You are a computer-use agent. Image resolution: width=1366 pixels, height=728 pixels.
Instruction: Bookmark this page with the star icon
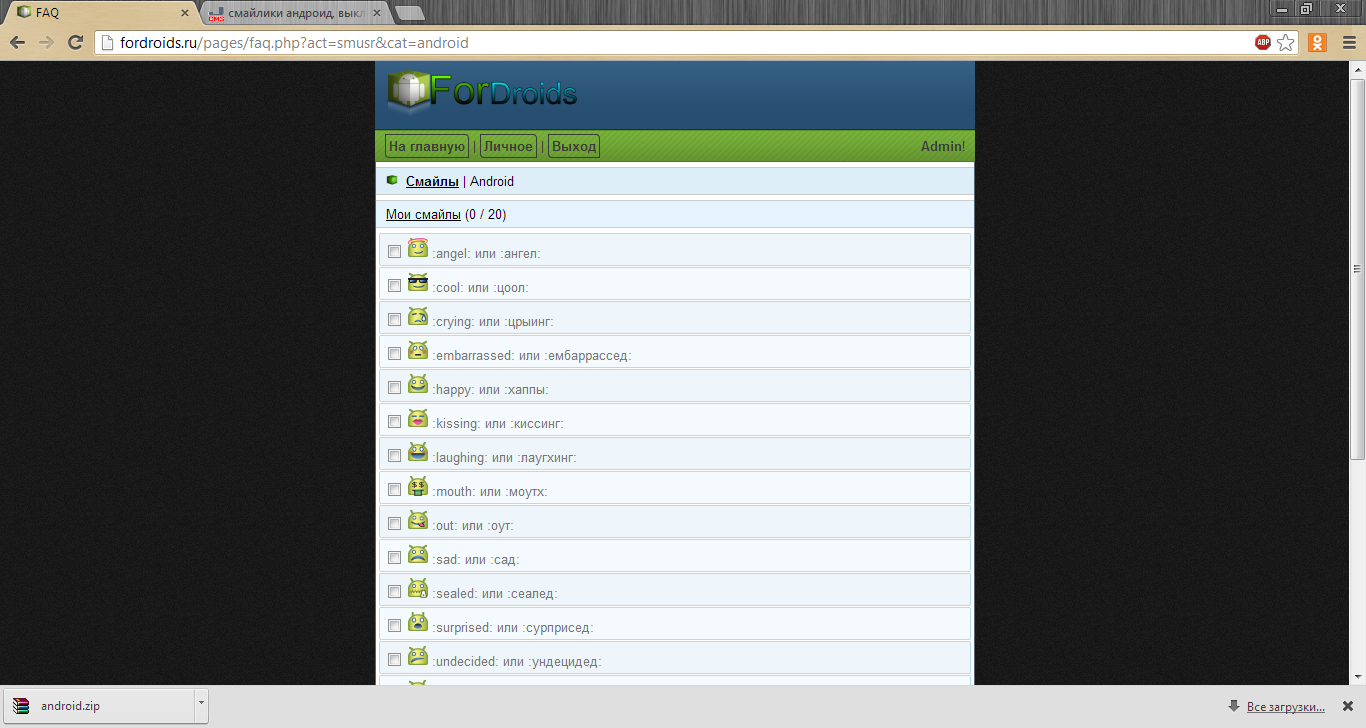coord(1286,43)
